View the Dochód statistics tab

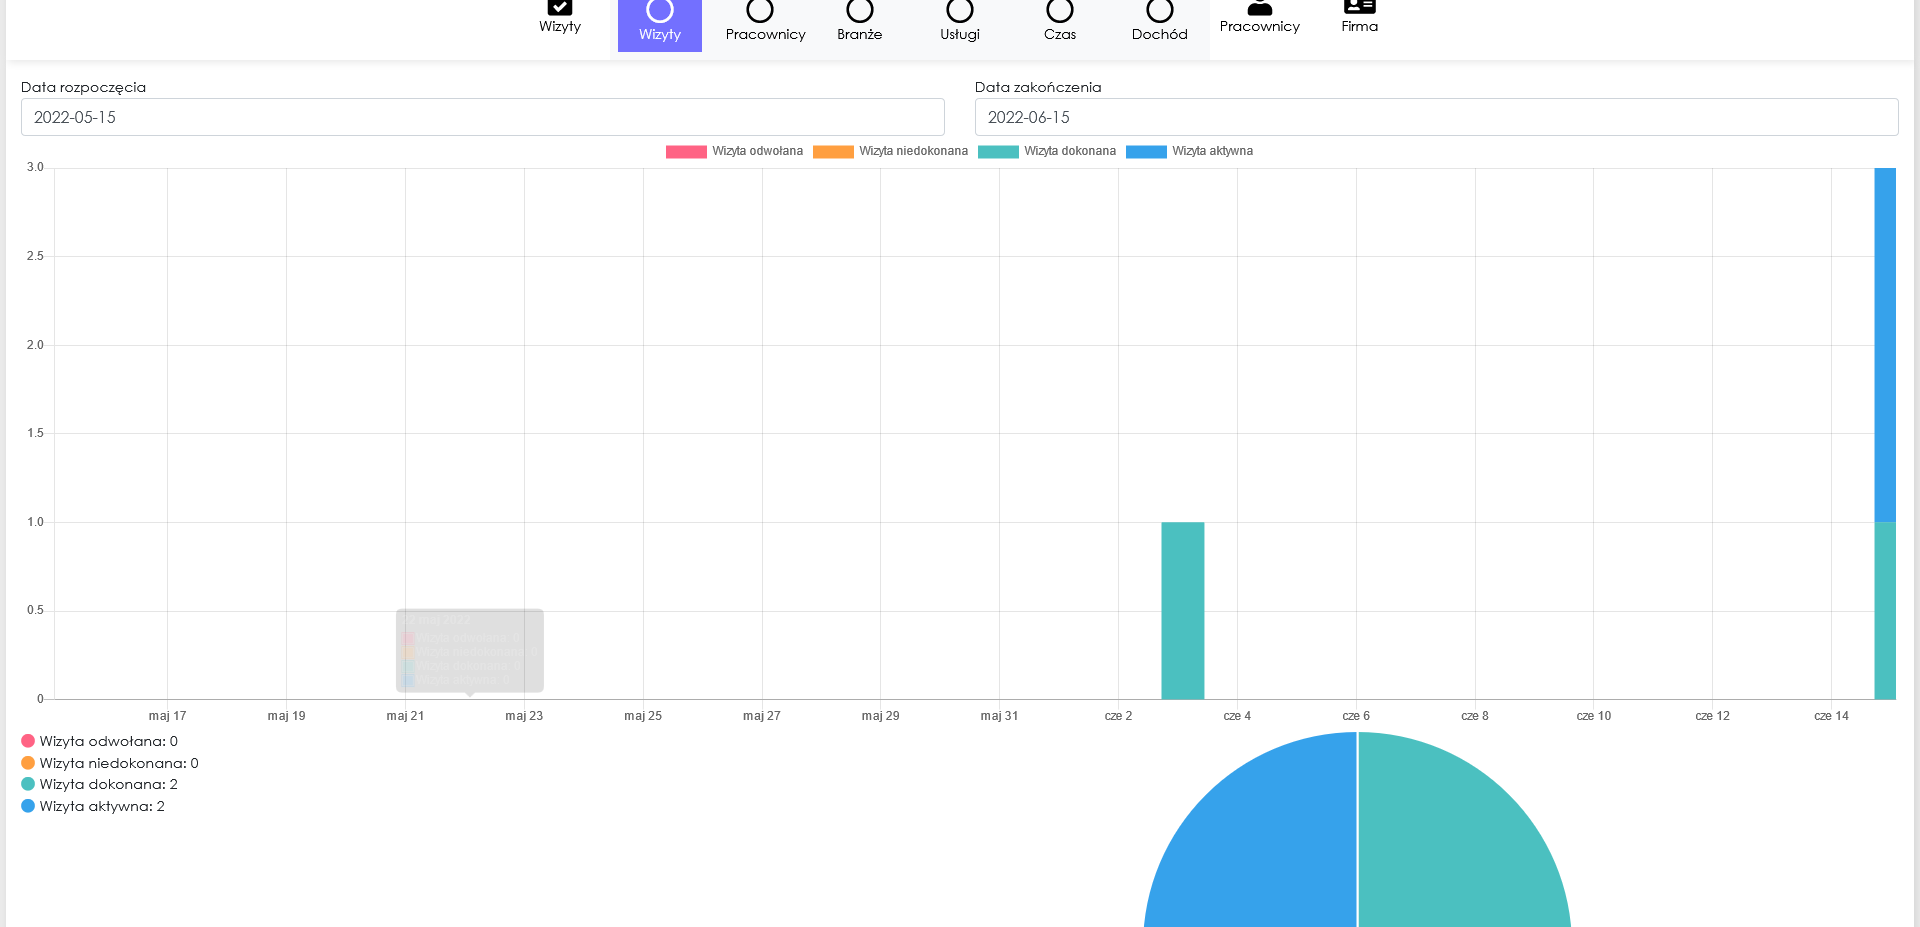pyautogui.click(x=1160, y=22)
